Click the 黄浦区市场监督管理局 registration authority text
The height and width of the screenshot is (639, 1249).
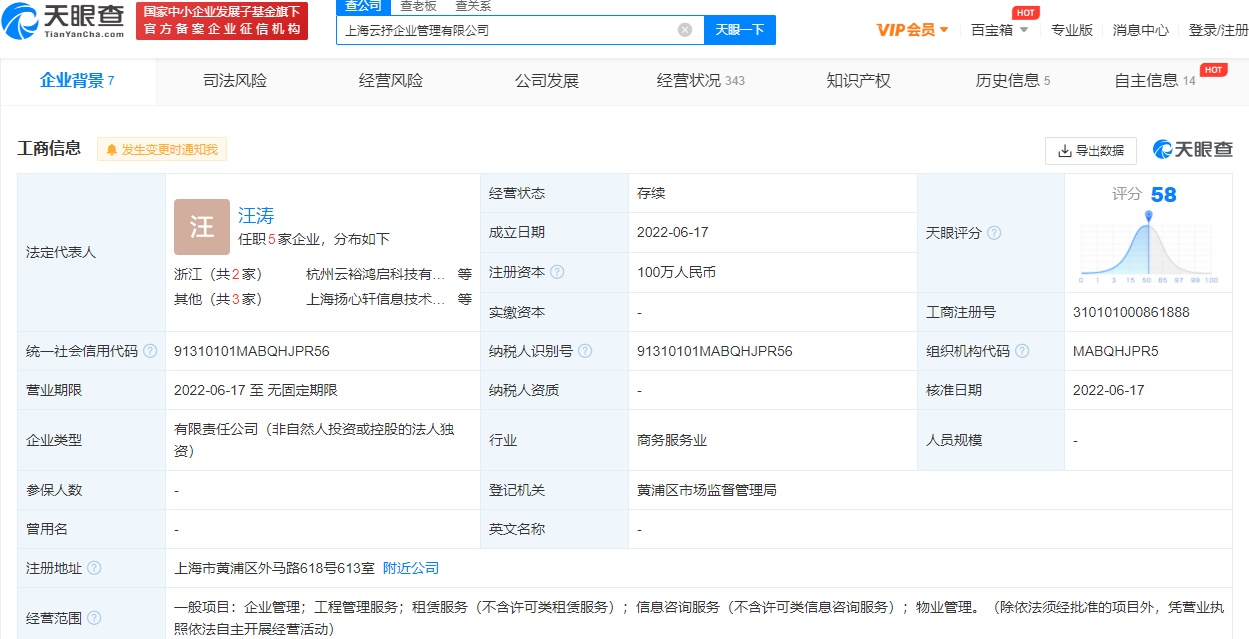707,490
